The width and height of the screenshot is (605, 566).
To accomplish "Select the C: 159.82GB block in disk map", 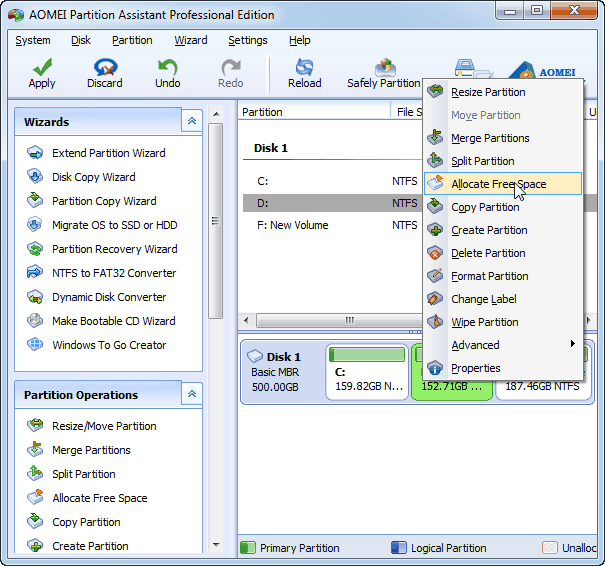I will (x=367, y=372).
